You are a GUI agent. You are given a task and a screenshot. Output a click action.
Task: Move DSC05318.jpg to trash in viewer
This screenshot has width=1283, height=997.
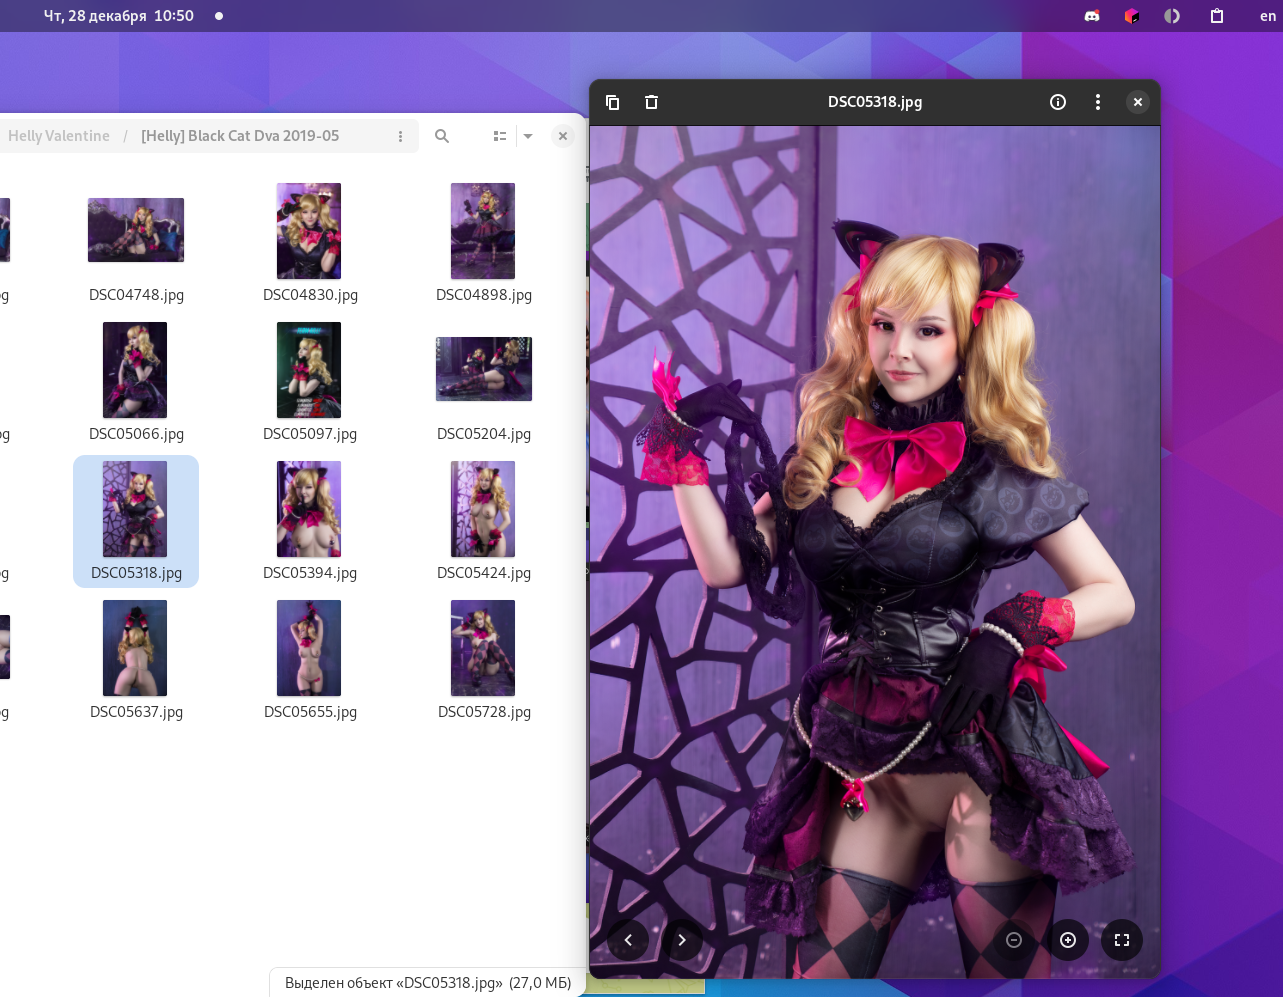pyautogui.click(x=651, y=102)
